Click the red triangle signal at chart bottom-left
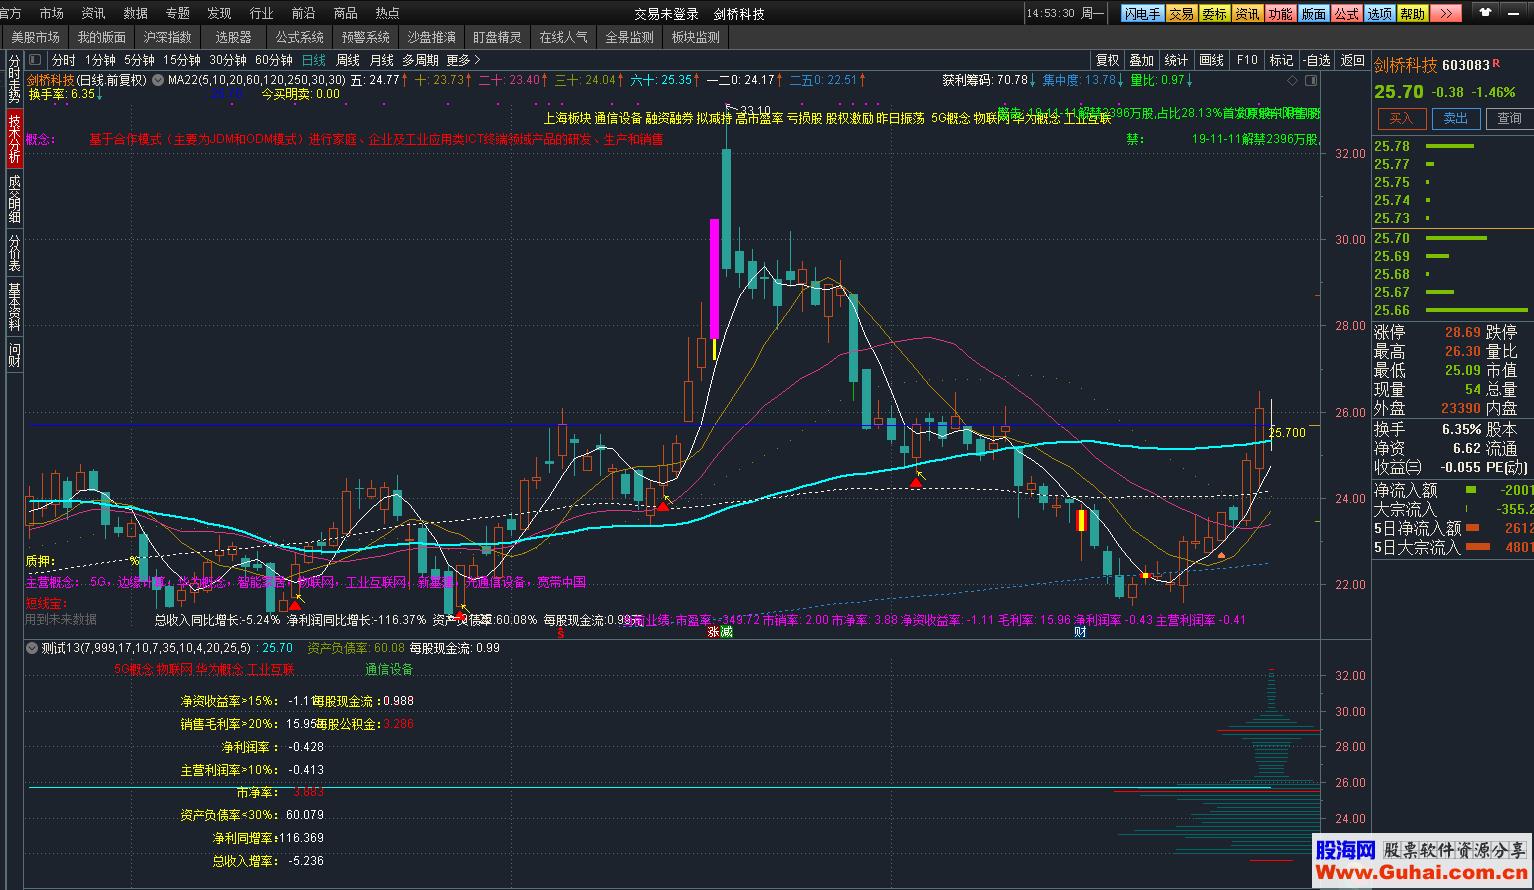 click(x=295, y=604)
